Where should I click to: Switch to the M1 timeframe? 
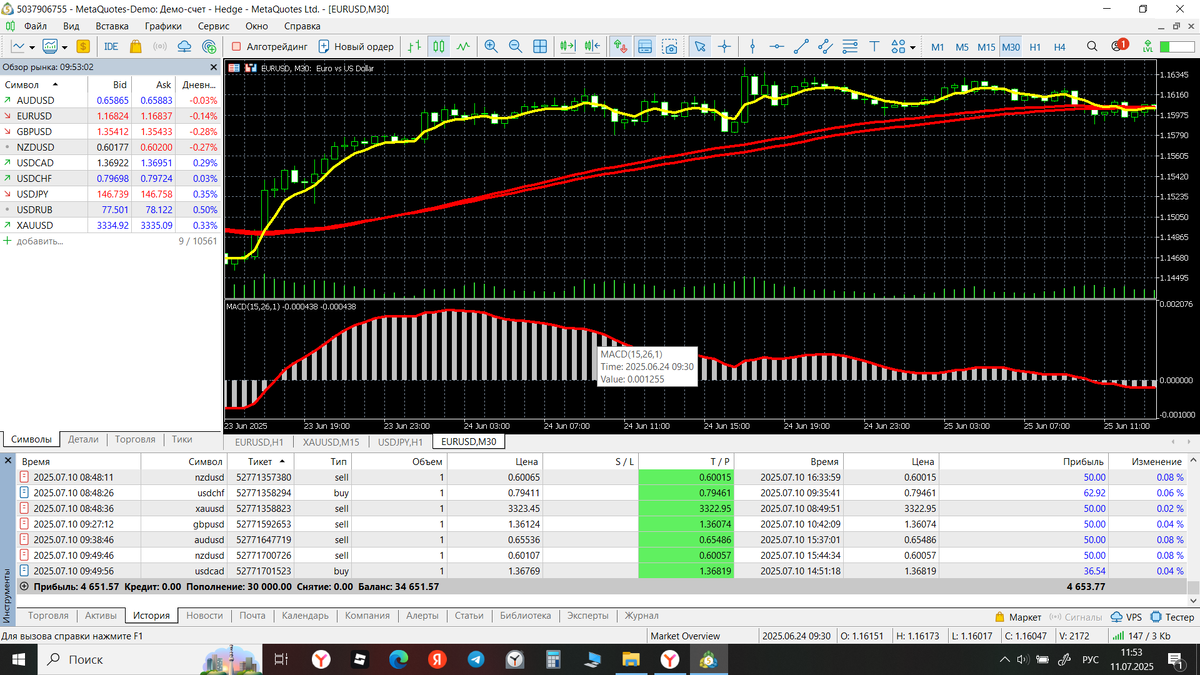[937, 47]
